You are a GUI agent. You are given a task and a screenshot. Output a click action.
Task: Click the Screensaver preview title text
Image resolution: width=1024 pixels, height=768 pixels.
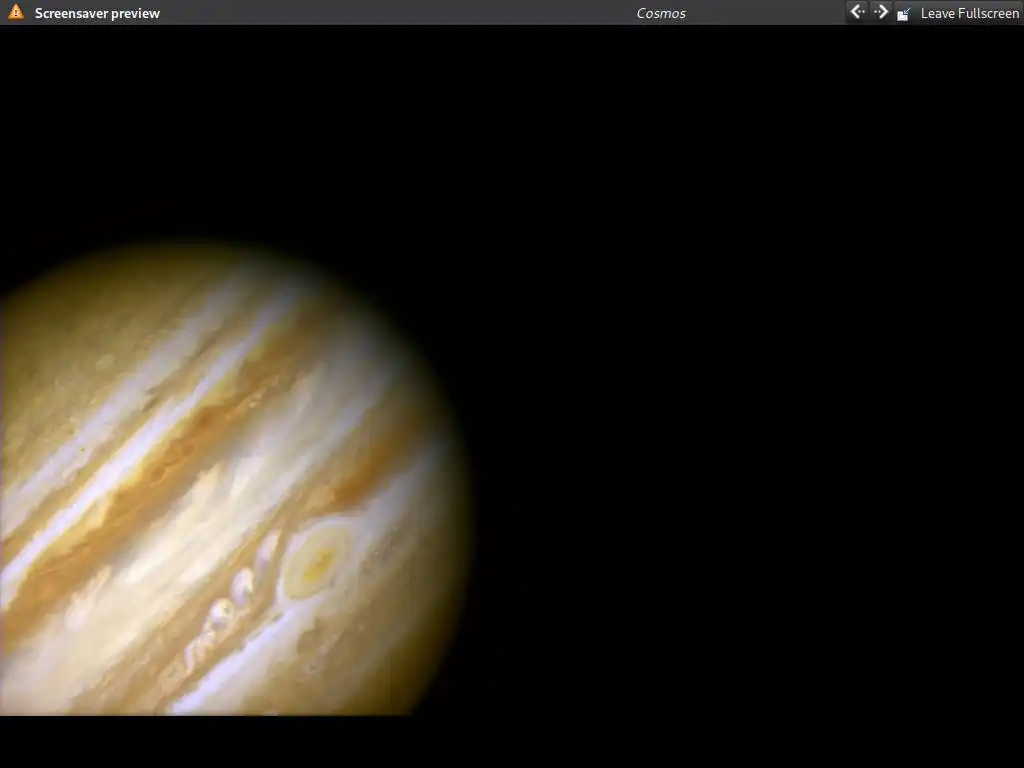pyautogui.click(x=97, y=13)
